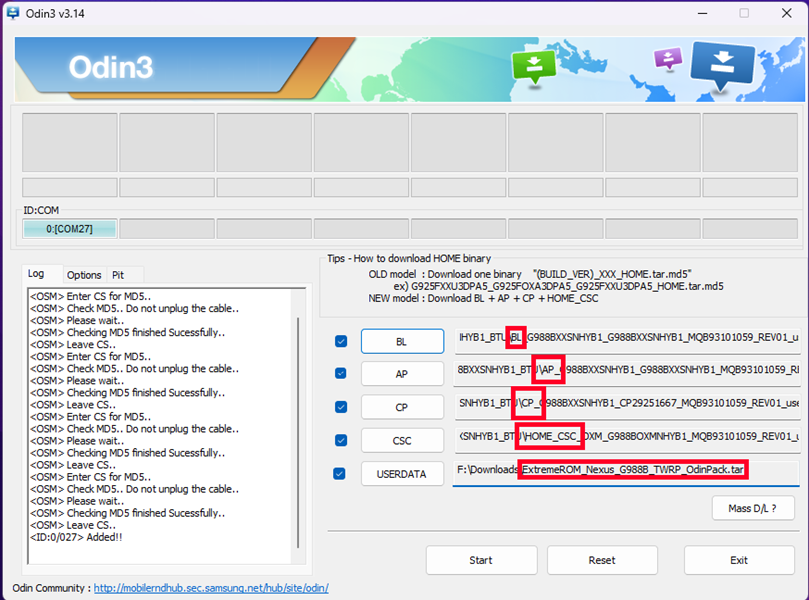Select the 0:[COM27] port box

pos(69,229)
